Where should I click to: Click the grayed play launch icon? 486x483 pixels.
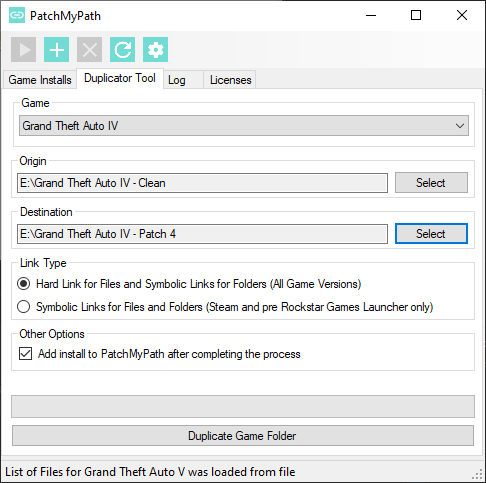tap(23, 50)
